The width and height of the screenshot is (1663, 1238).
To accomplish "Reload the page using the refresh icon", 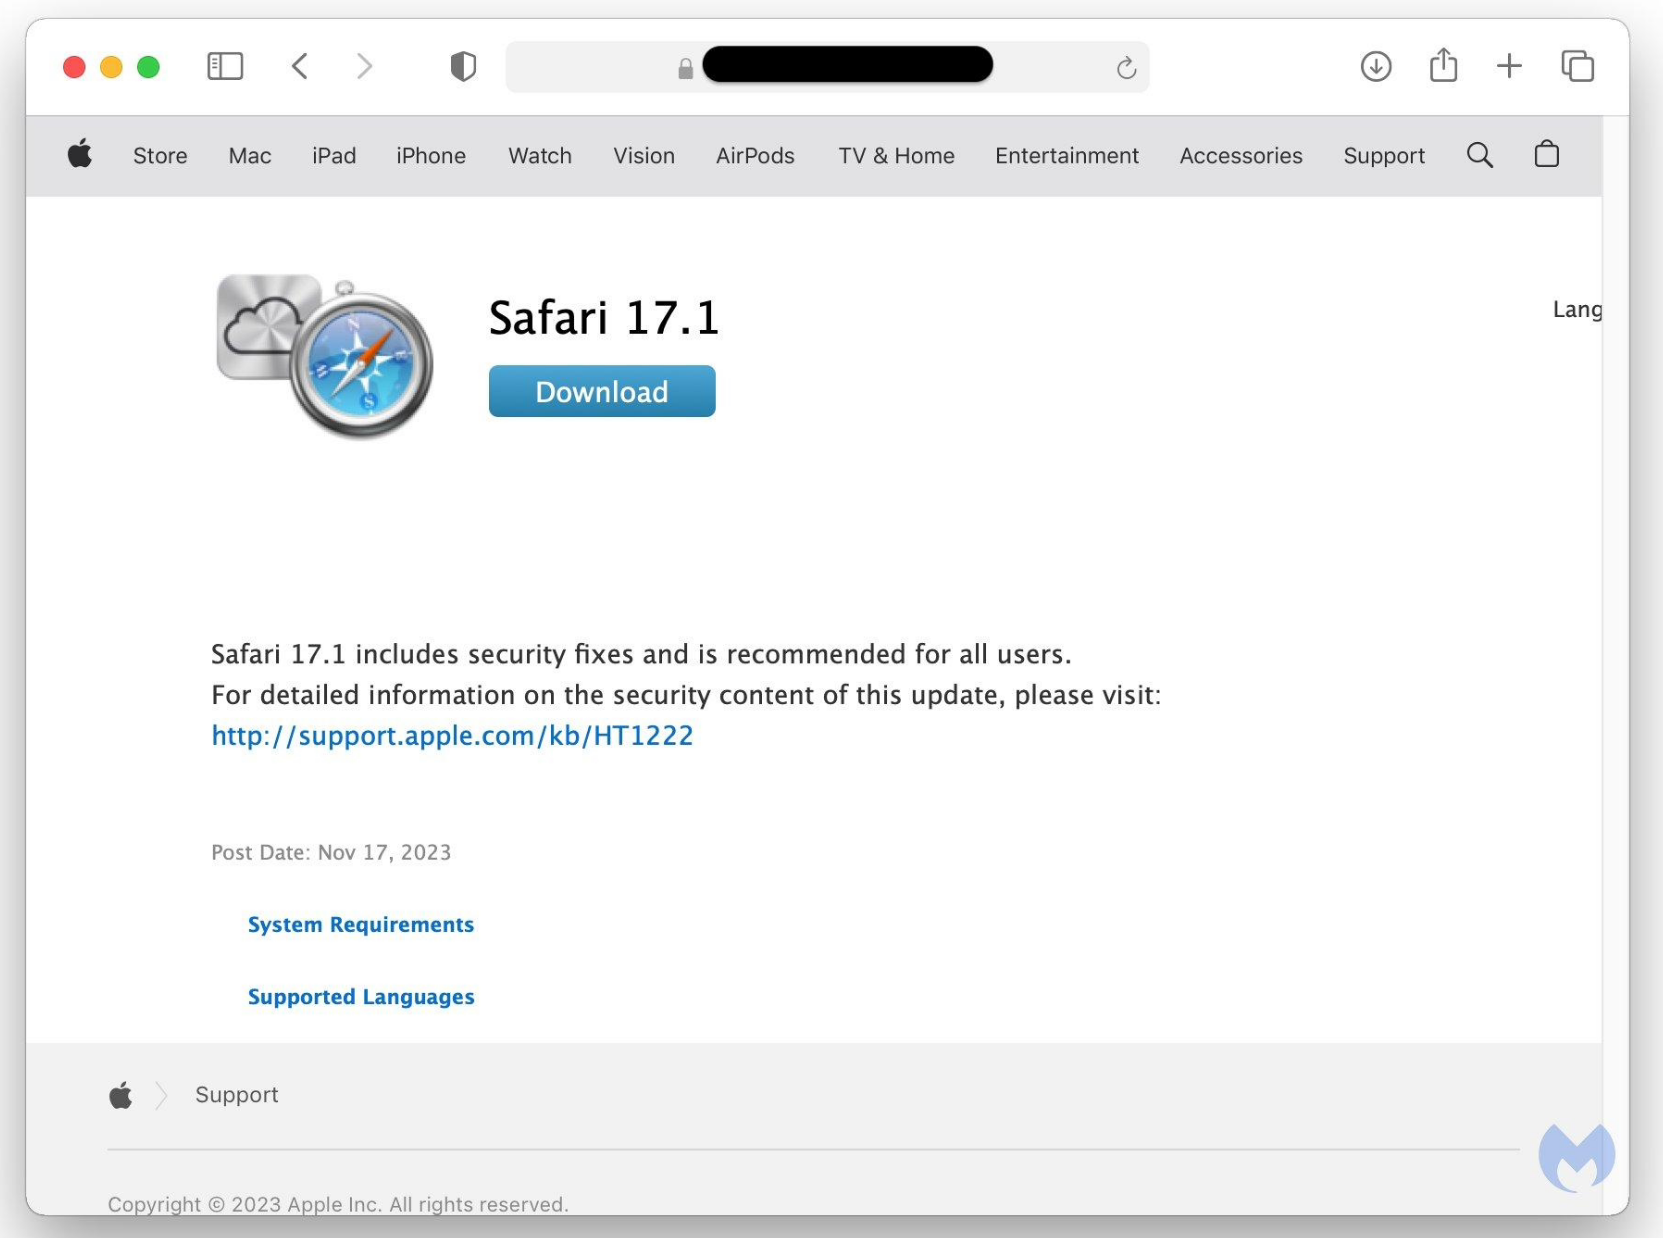I will pos(1127,67).
